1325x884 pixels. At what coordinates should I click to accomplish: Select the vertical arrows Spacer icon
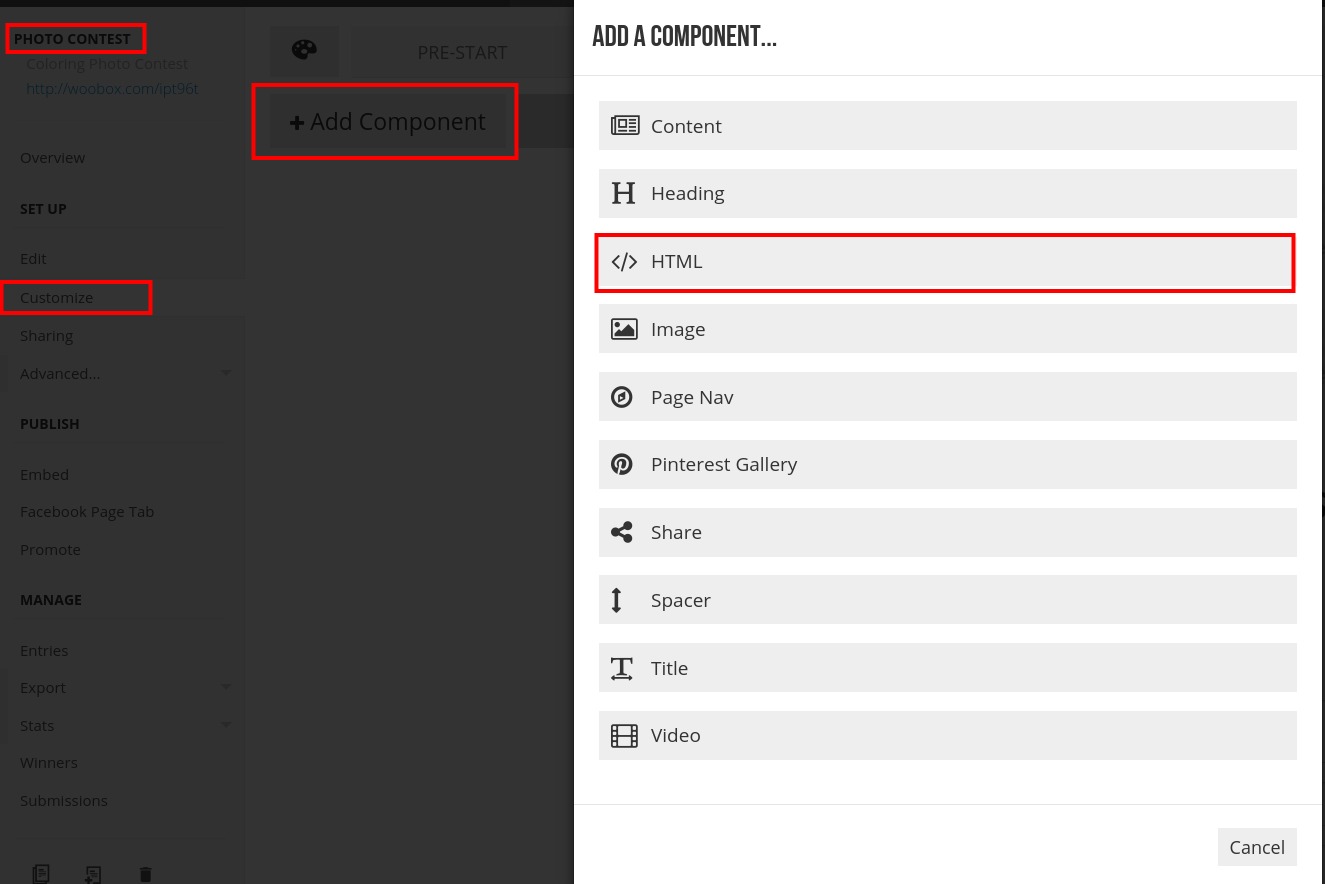pos(617,600)
